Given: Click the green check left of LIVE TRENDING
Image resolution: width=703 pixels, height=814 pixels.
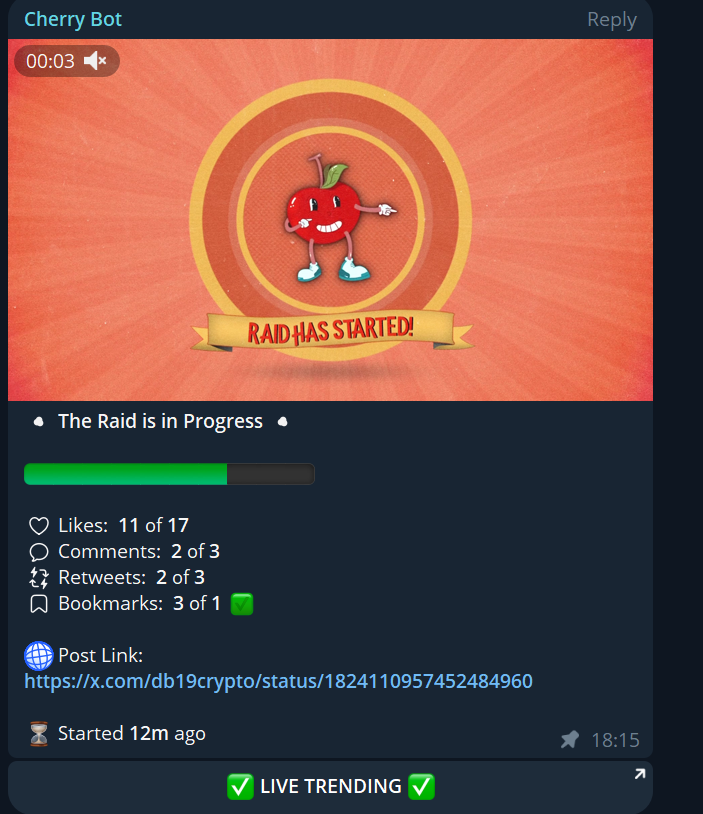Looking at the screenshot, I should tap(240, 786).
